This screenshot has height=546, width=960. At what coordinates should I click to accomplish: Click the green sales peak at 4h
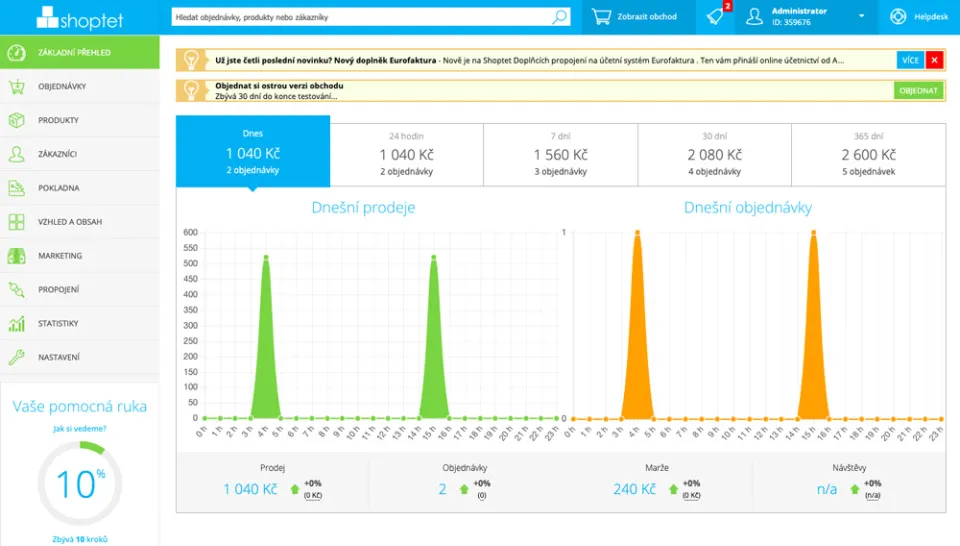click(x=266, y=338)
